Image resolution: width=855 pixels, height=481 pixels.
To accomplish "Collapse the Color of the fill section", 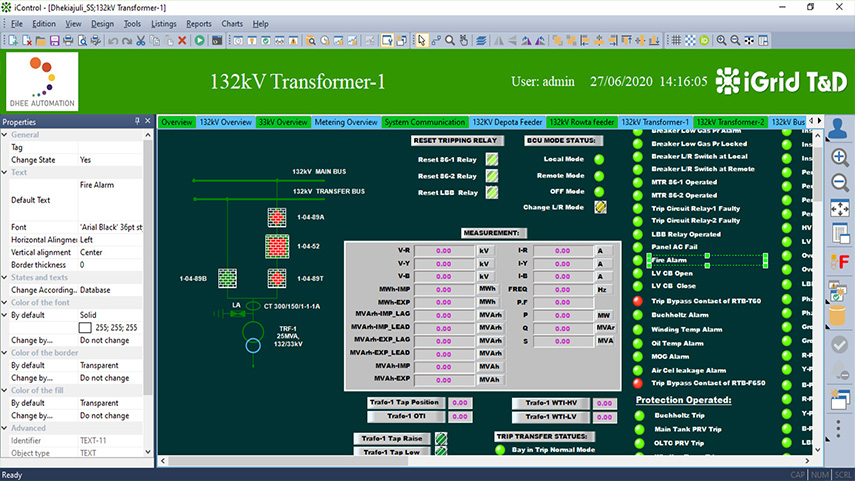I will point(5,390).
